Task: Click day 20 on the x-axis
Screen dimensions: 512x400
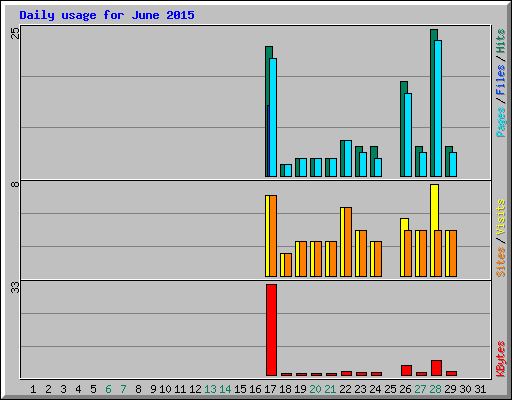Action: (x=315, y=389)
